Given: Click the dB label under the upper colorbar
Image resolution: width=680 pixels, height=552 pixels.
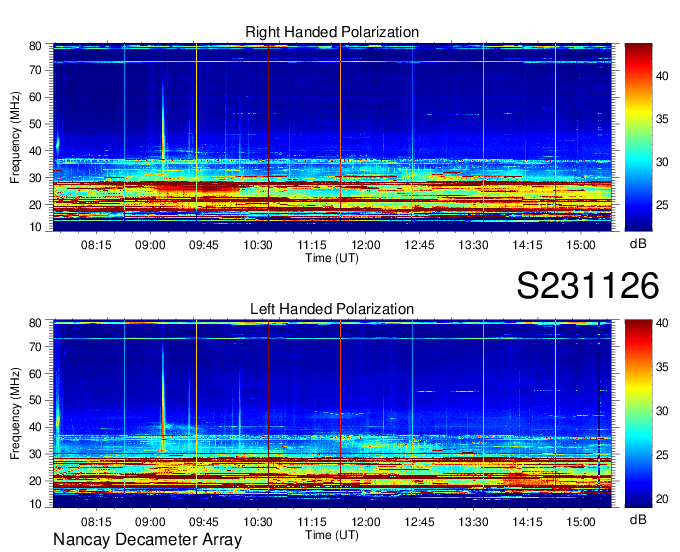Looking at the screenshot, I should point(638,244).
